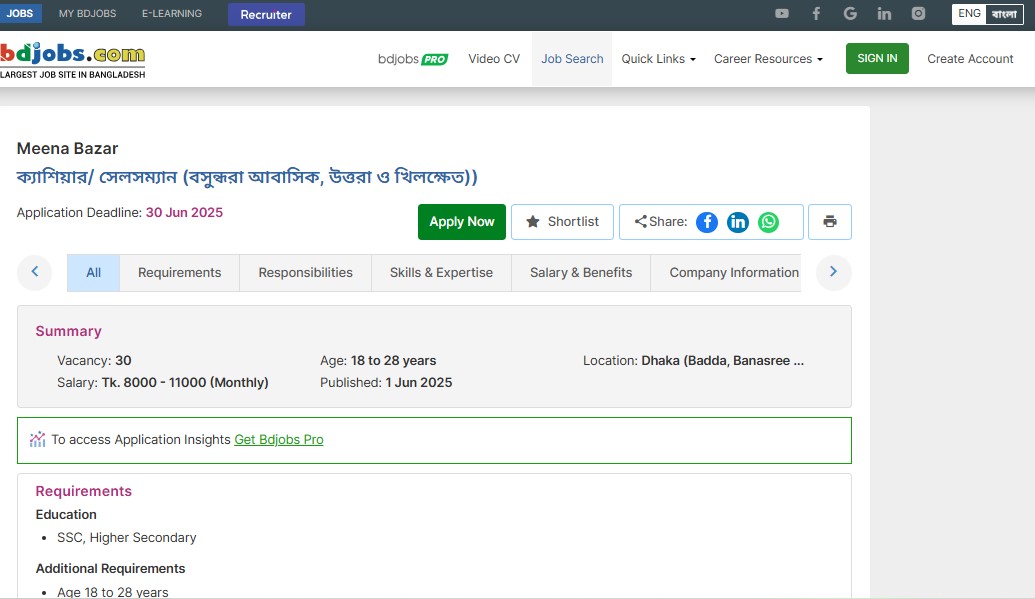This screenshot has height=599, width=1035.
Task: Follow the Get Bdjobs Pro link
Action: point(279,440)
